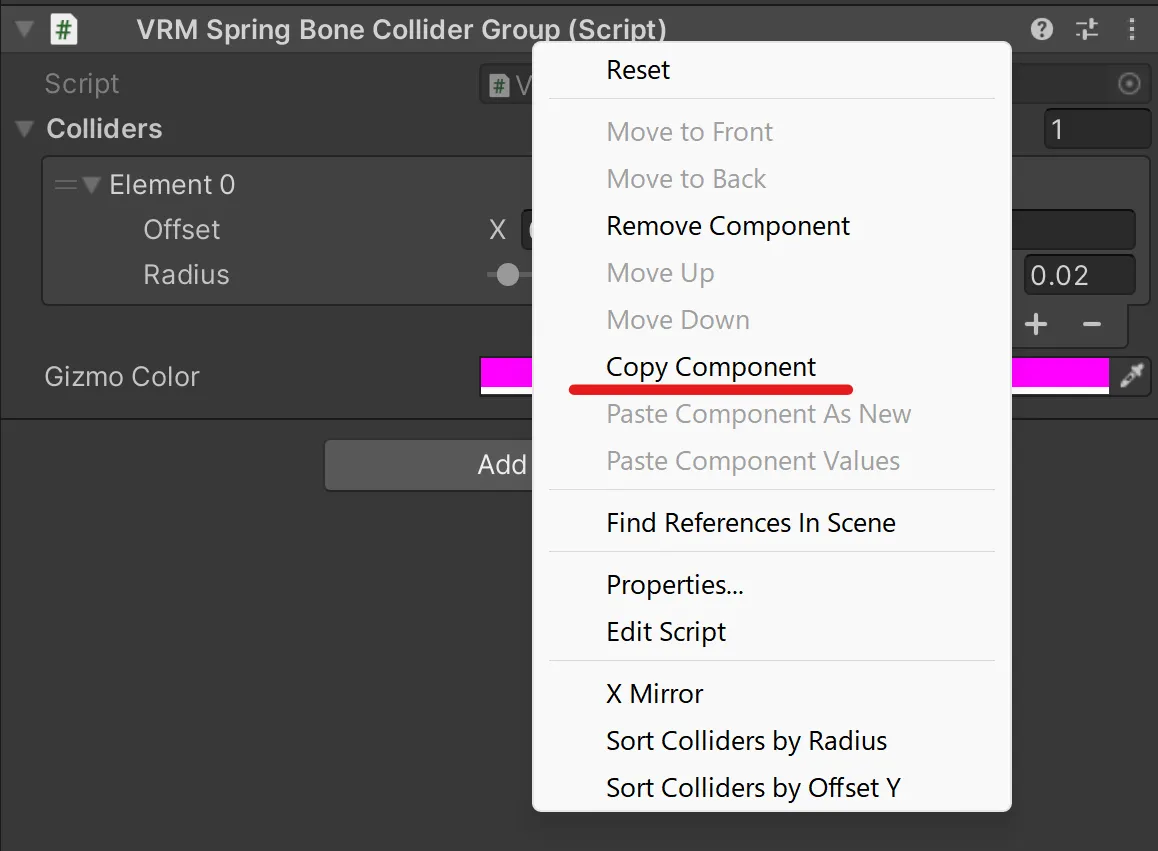1158x851 pixels.
Task: Click the script object picker circle
Action: pyautogui.click(x=1129, y=83)
